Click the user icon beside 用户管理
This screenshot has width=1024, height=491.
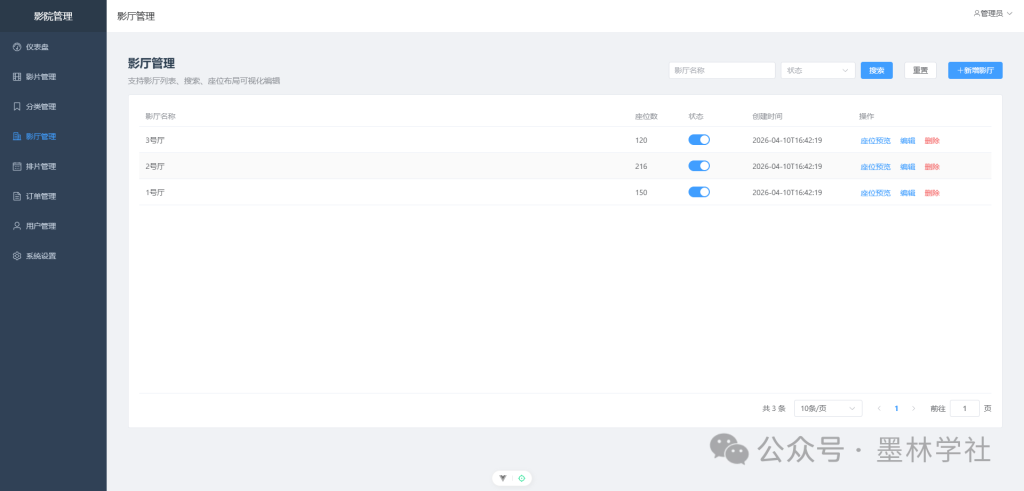(x=17, y=226)
